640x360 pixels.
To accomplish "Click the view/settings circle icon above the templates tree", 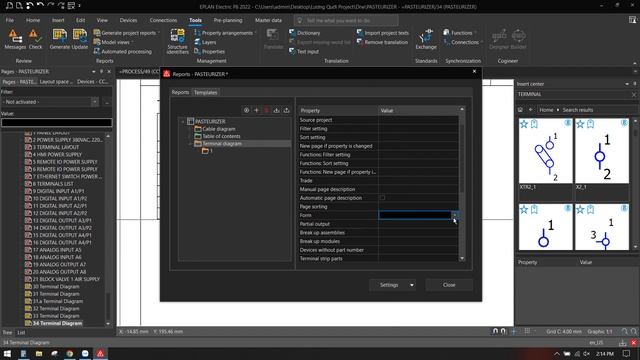I will coord(246,110).
